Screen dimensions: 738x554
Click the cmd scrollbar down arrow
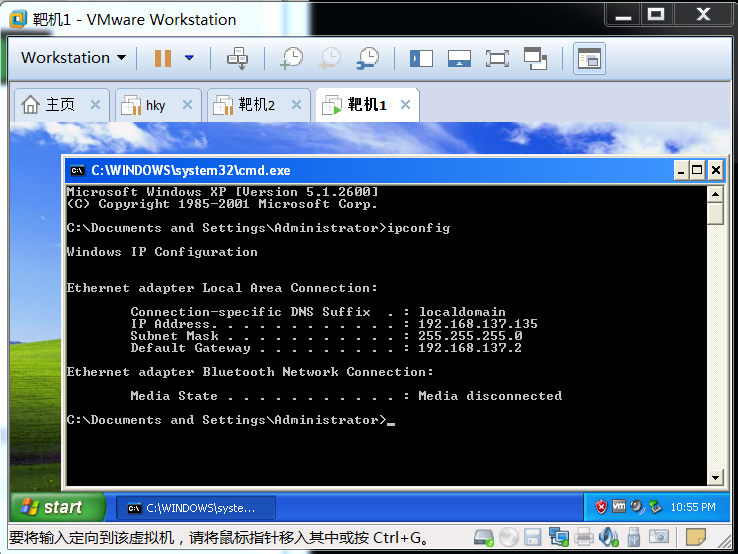coord(715,478)
